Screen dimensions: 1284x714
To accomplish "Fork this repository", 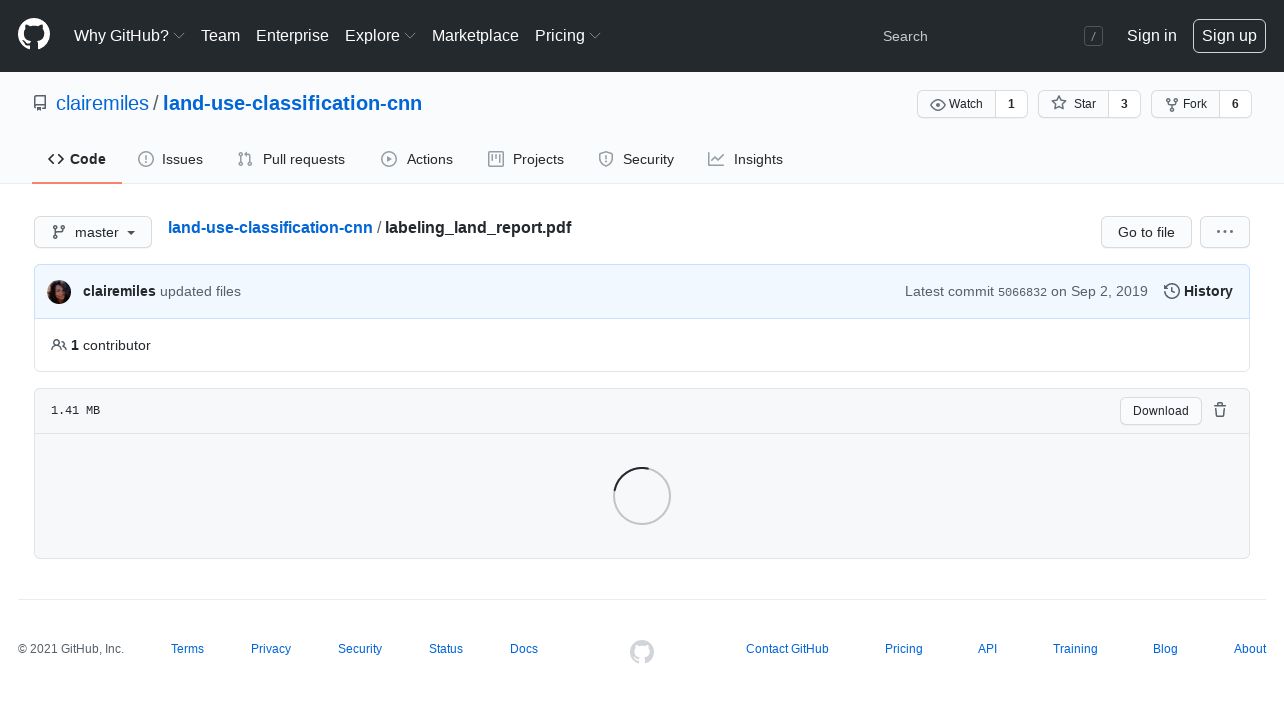I will coord(1185,104).
